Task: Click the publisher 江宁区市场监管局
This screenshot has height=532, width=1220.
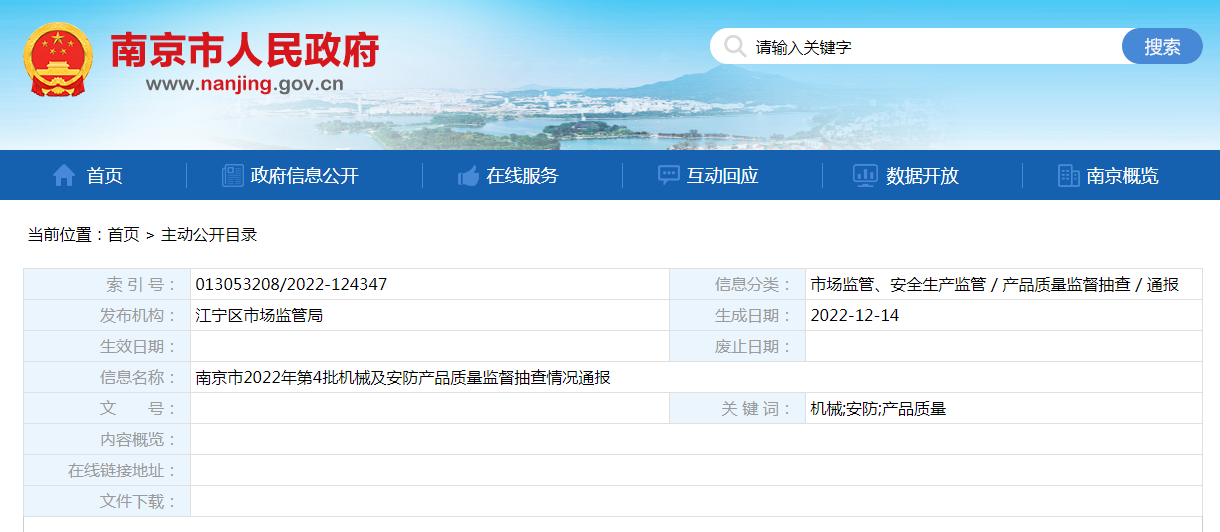Action: [x=259, y=315]
